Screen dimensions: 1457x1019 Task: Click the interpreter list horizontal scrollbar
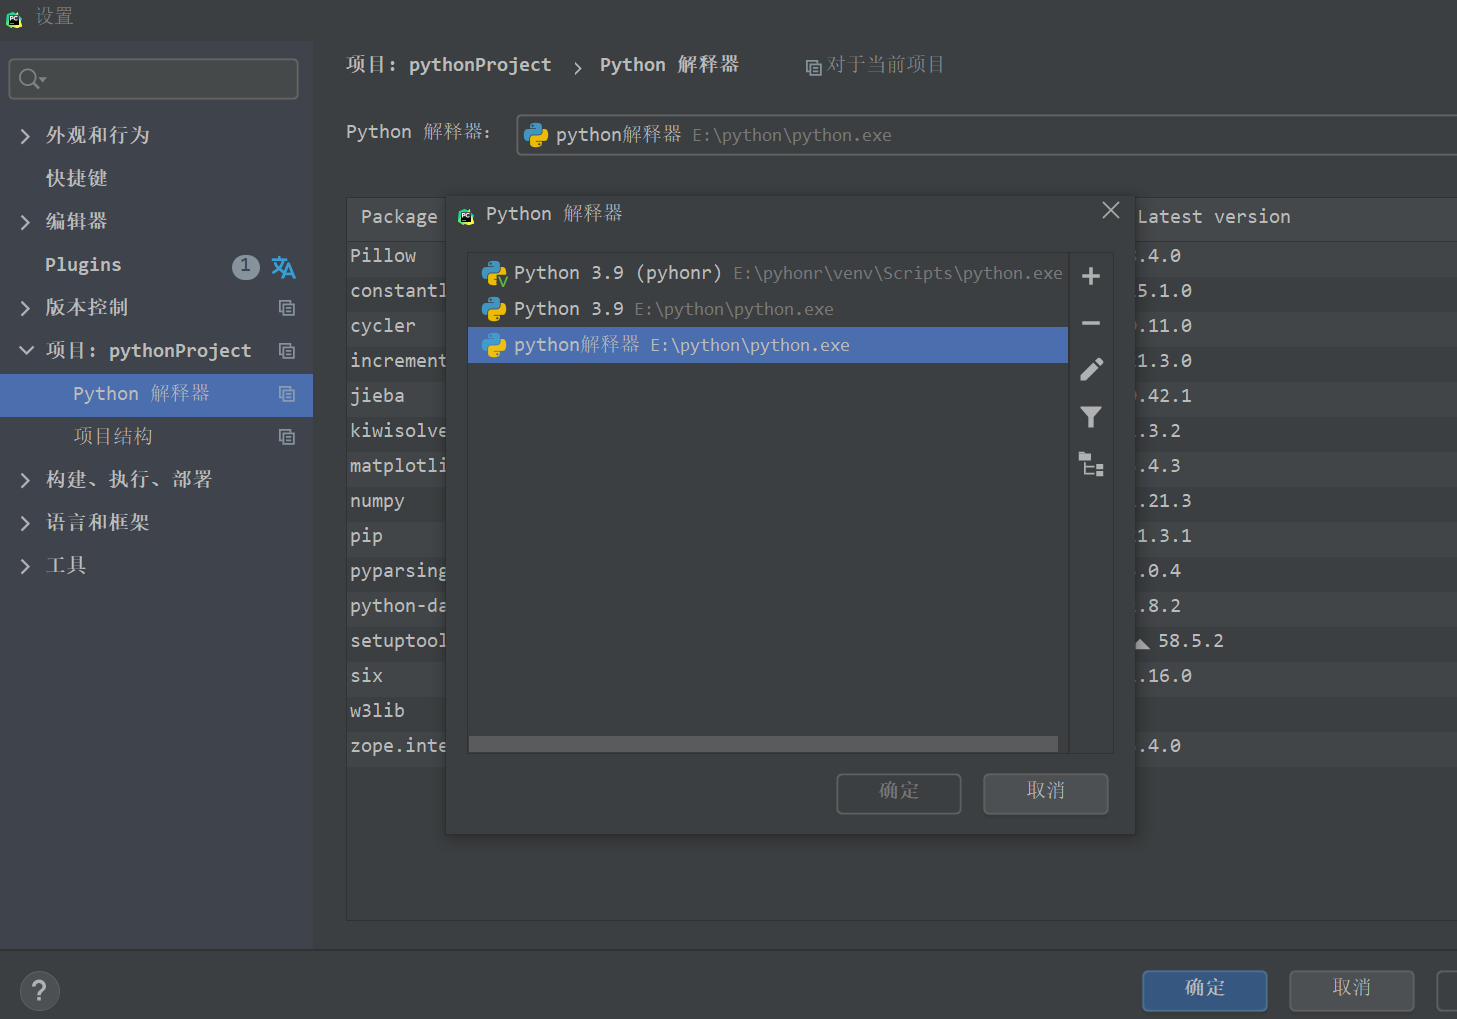pyautogui.click(x=763, y=744)
